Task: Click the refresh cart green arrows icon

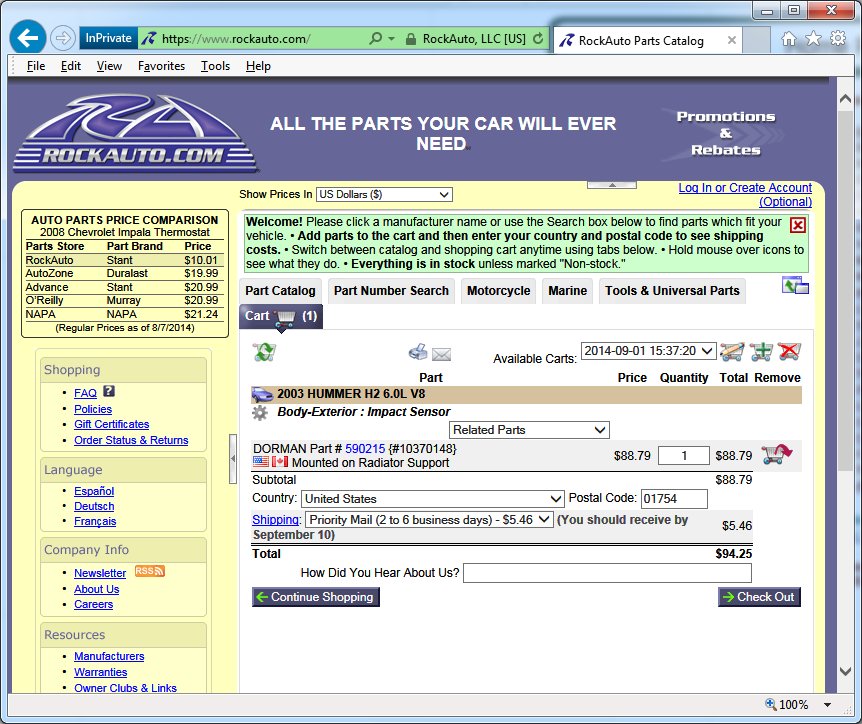Action: point(264,352)
